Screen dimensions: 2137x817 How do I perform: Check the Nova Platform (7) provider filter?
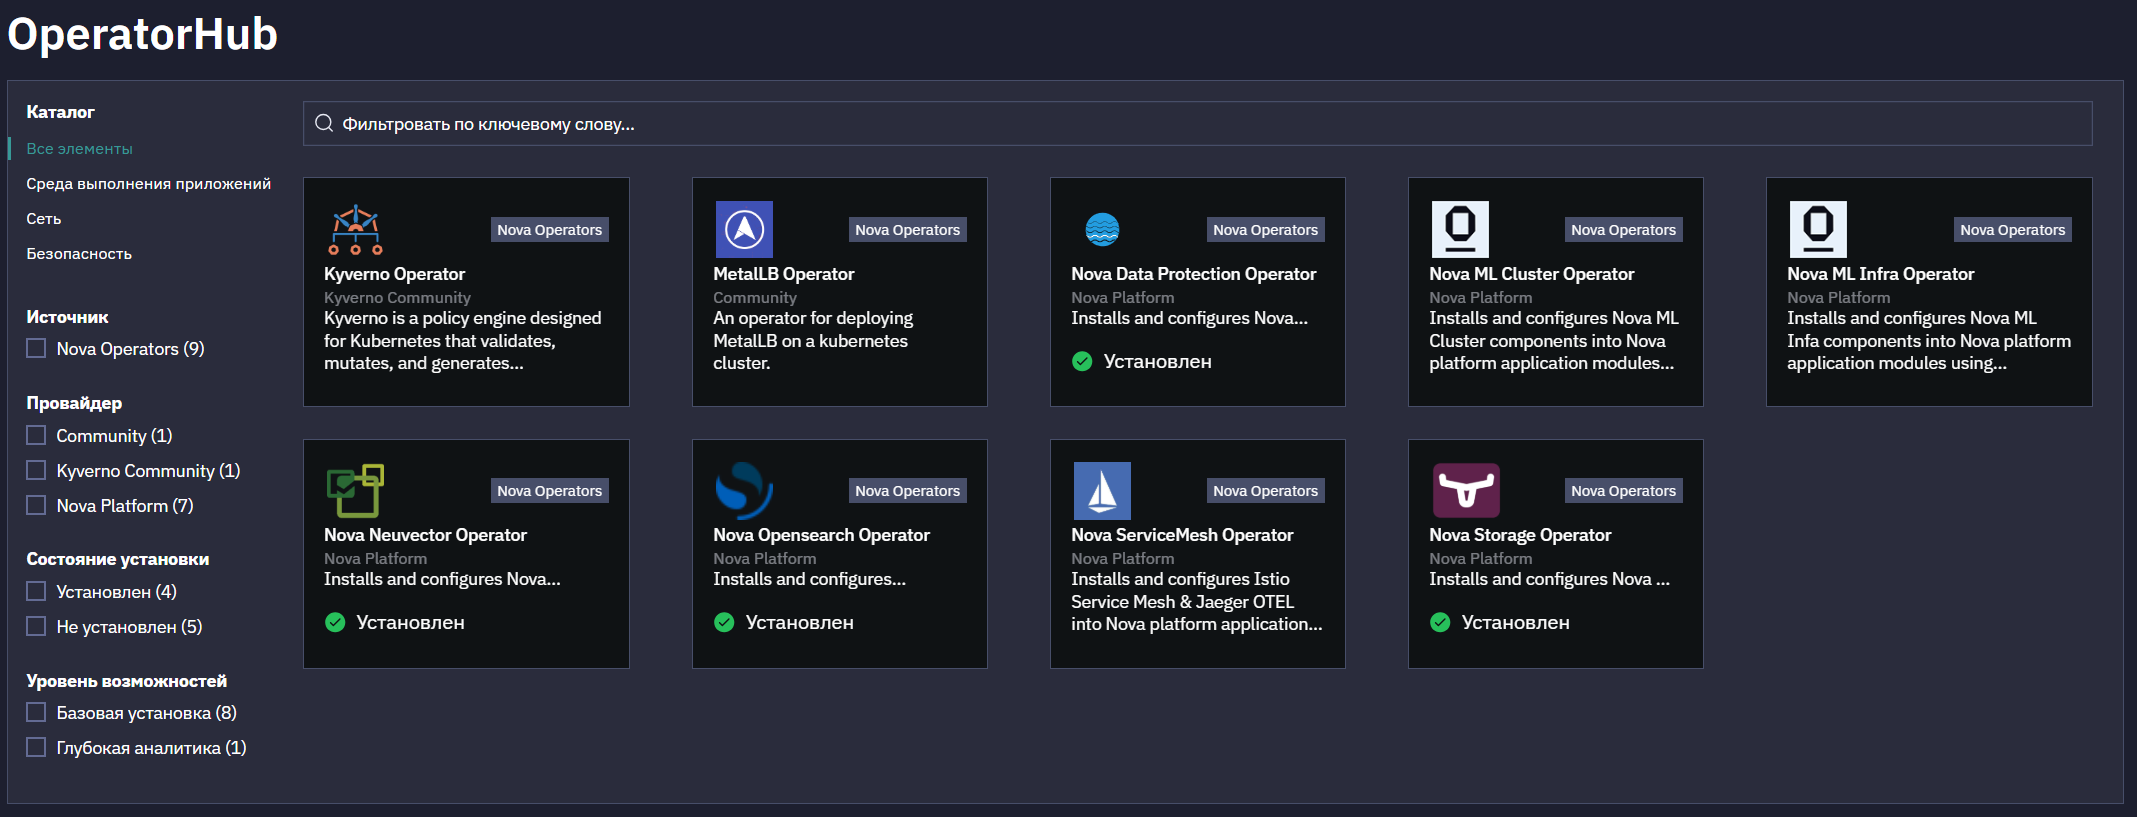tap(36, 505)
